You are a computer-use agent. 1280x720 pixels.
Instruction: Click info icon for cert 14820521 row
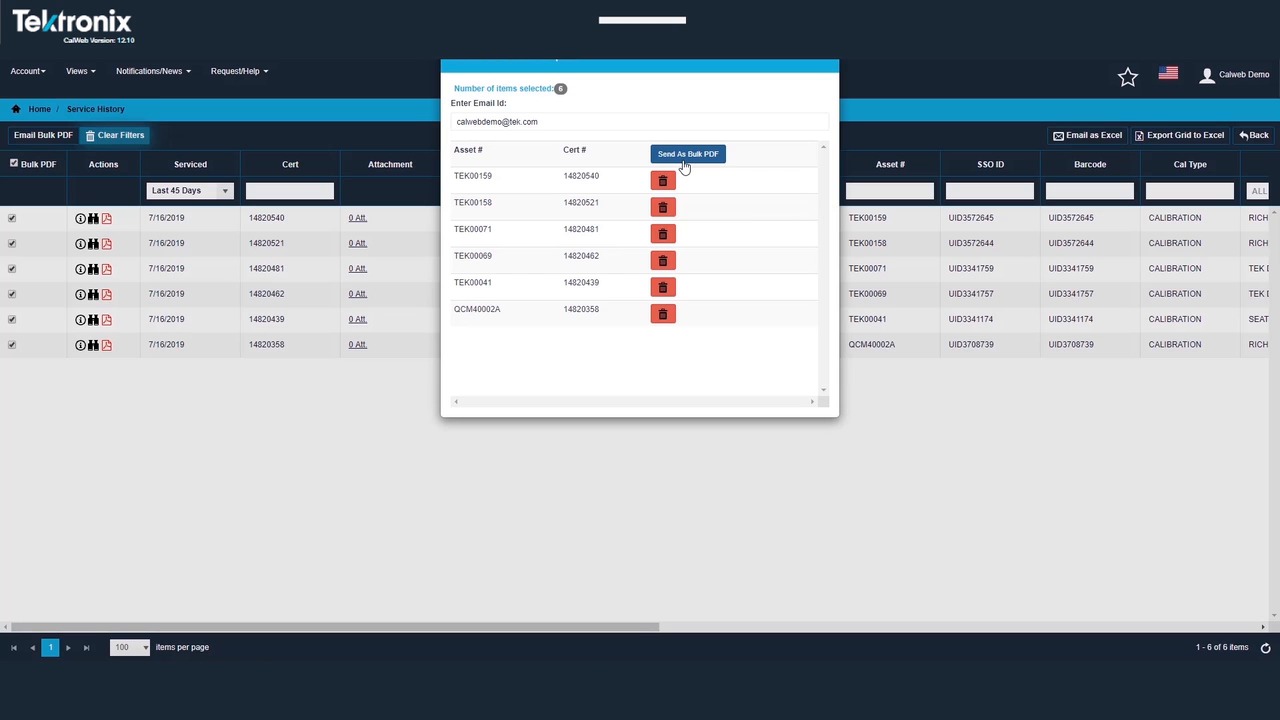(80, 243)
